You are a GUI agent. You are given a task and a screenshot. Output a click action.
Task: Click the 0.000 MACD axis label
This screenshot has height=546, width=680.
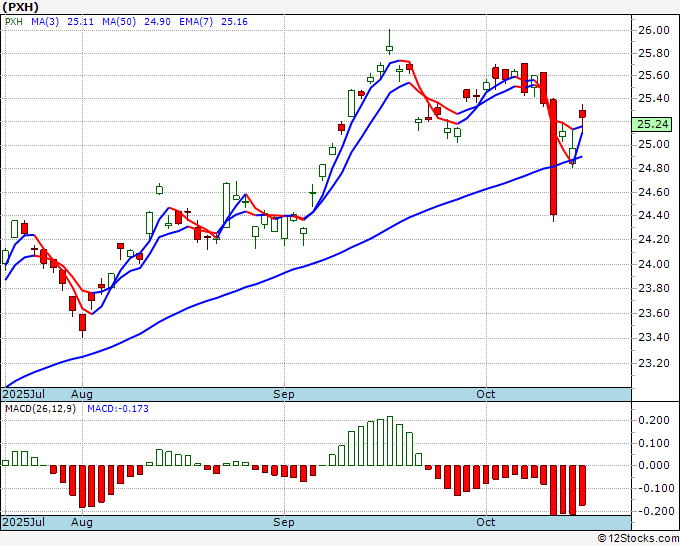[654, 465]
